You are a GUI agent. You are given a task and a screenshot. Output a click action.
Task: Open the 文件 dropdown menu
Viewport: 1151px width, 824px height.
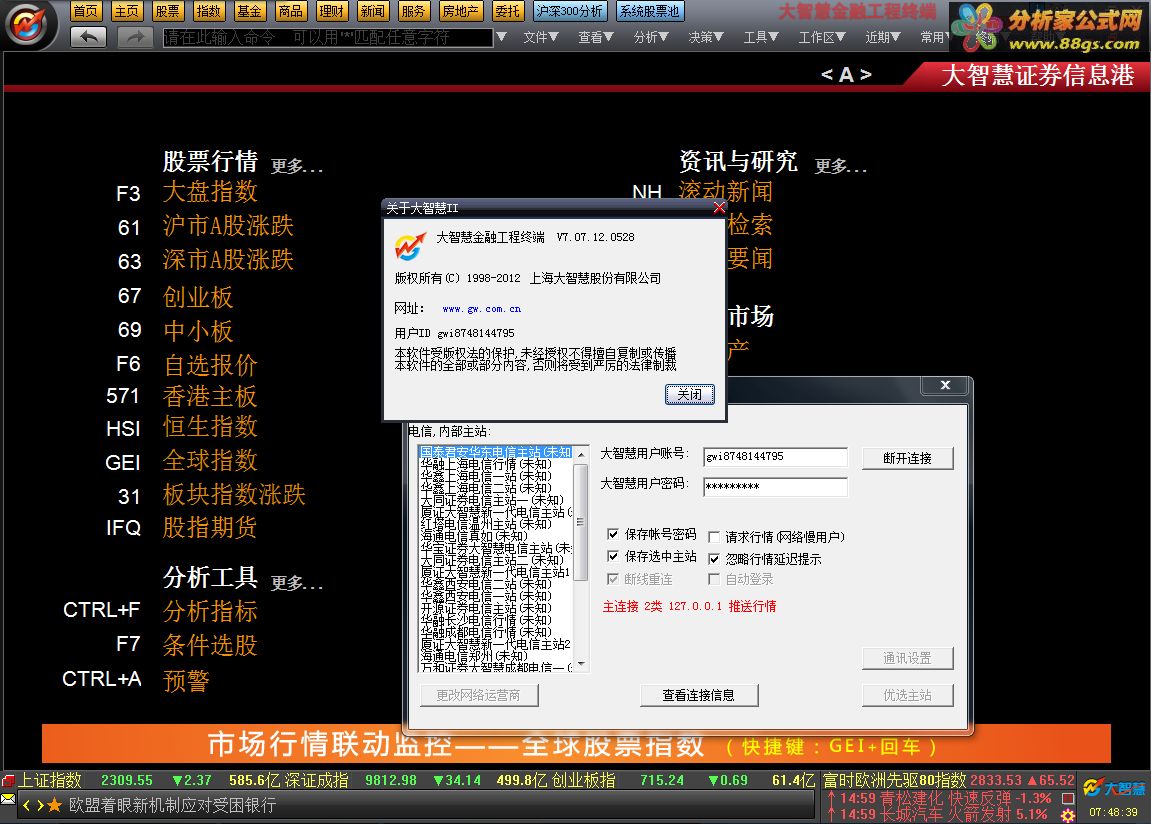point(540,37)
